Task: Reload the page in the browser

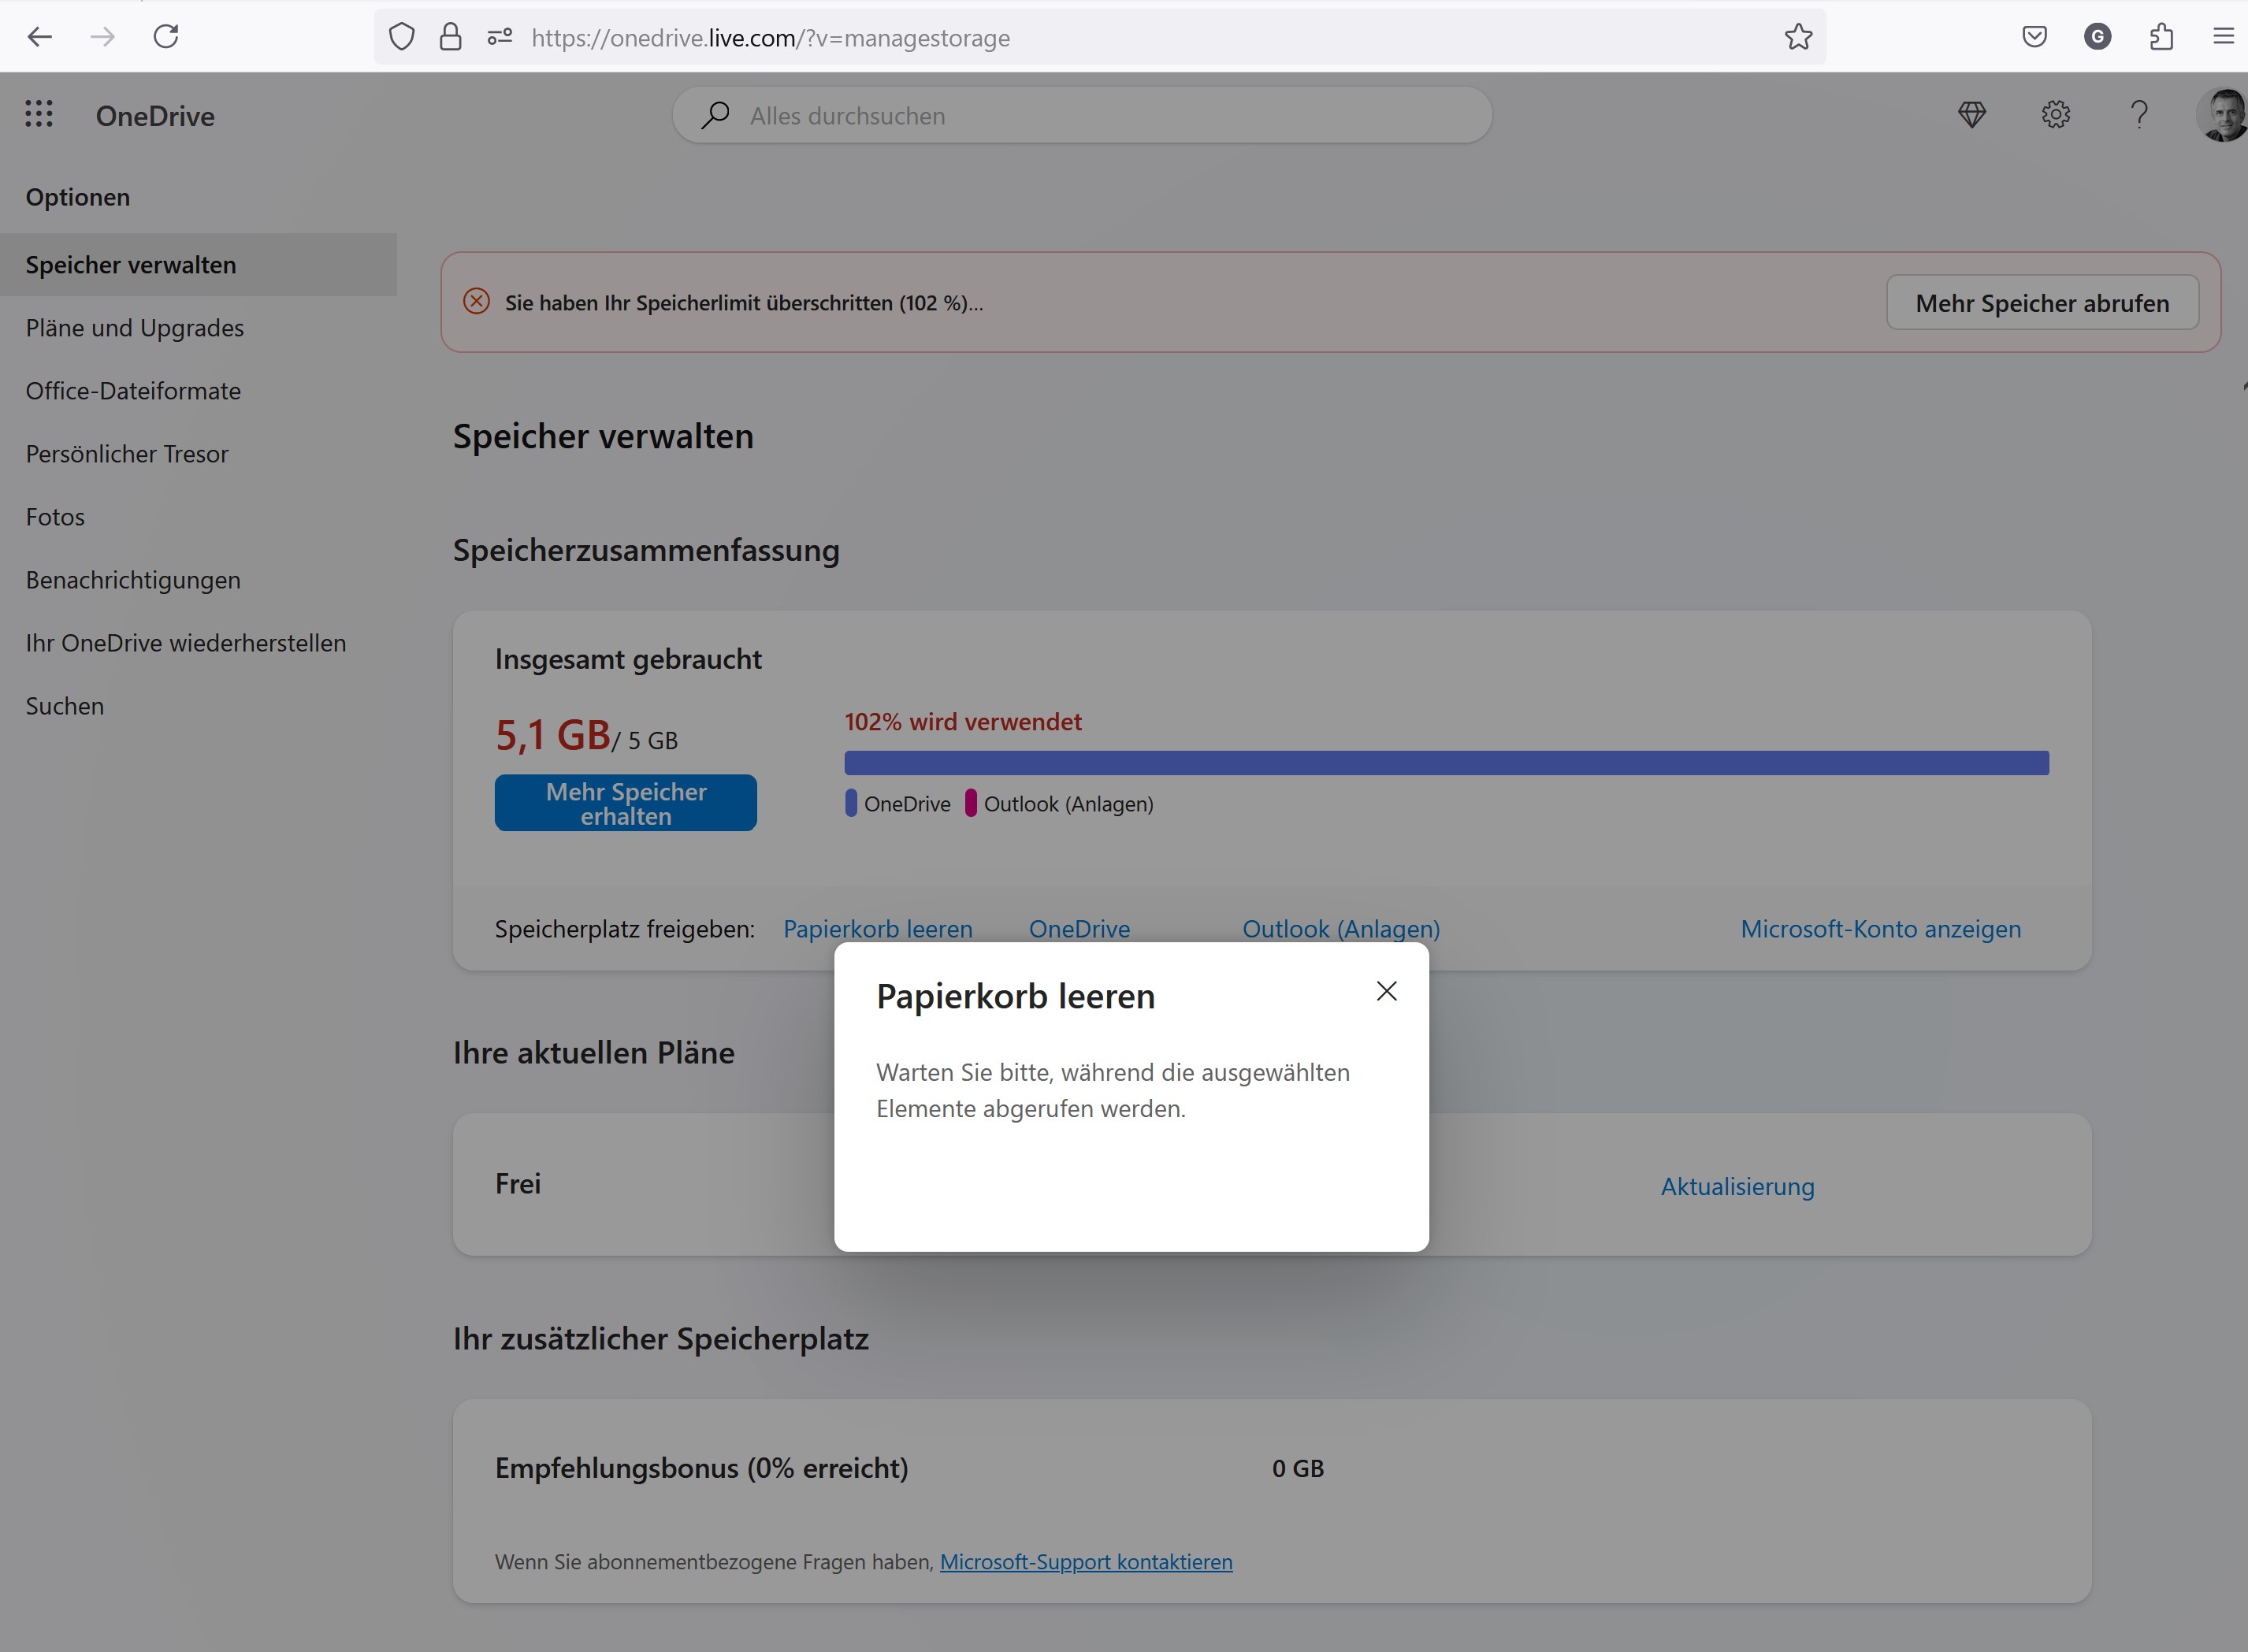Action: pos(166,37)
